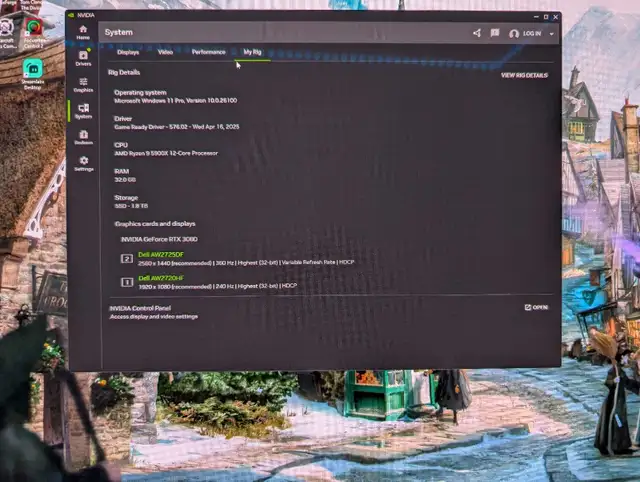Click the NVIDIA logo in the title bar
Viewport: 640px width, 482px height.
pos(71,16)
